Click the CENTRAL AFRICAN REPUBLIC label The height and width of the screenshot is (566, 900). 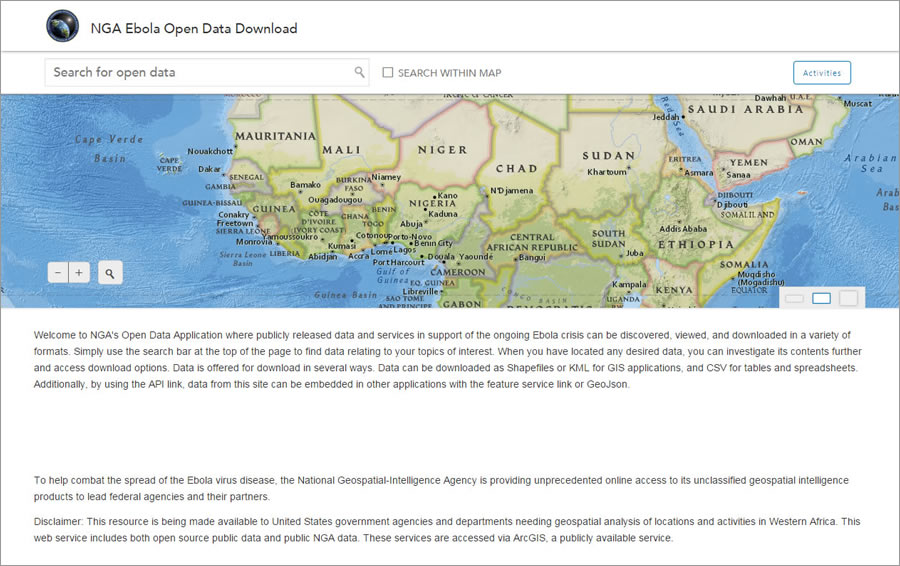(532, 242)
